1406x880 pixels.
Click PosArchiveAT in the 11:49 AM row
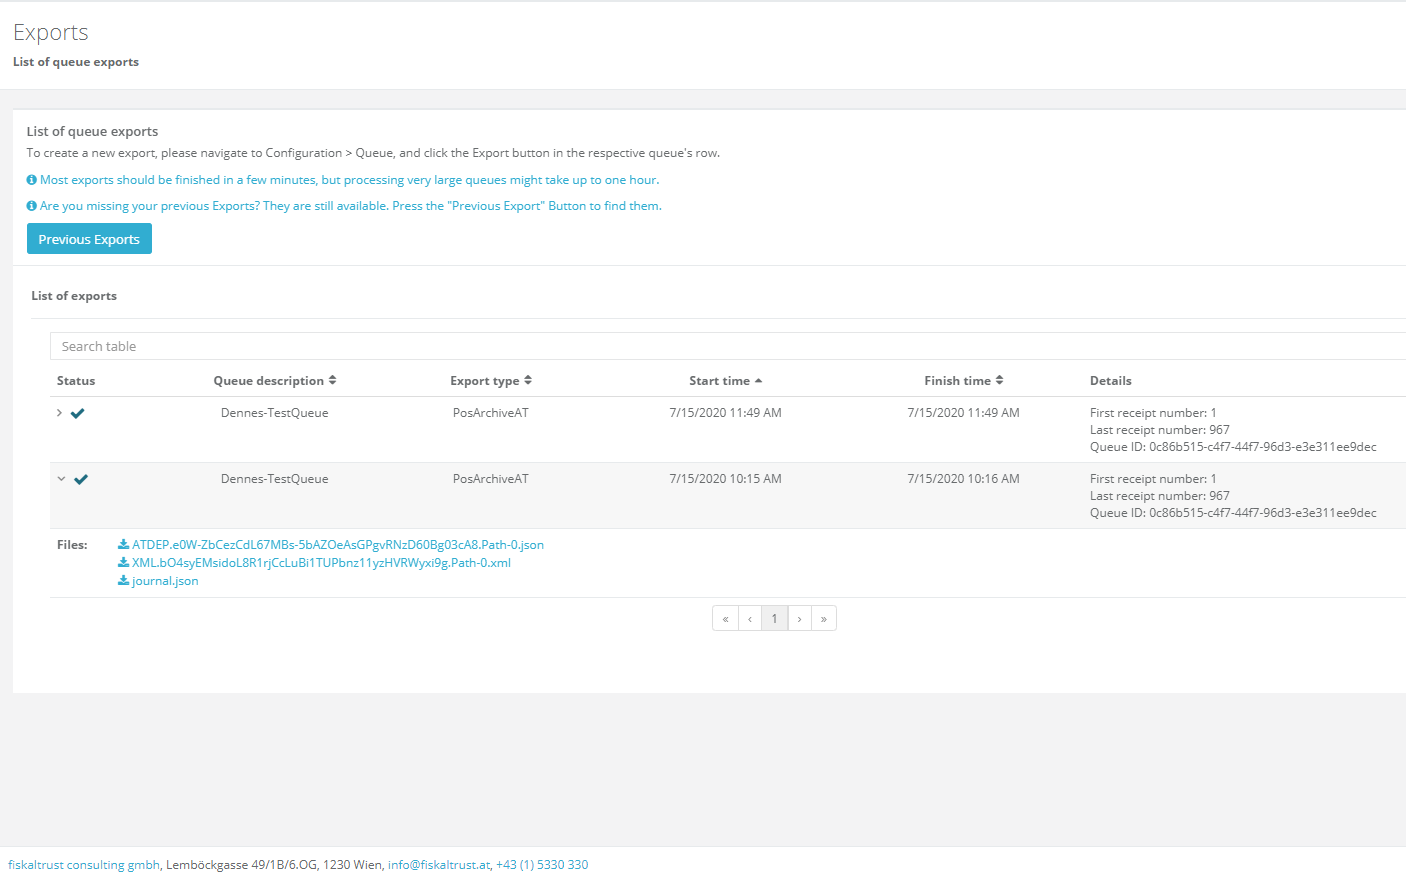tap(490, 413)
